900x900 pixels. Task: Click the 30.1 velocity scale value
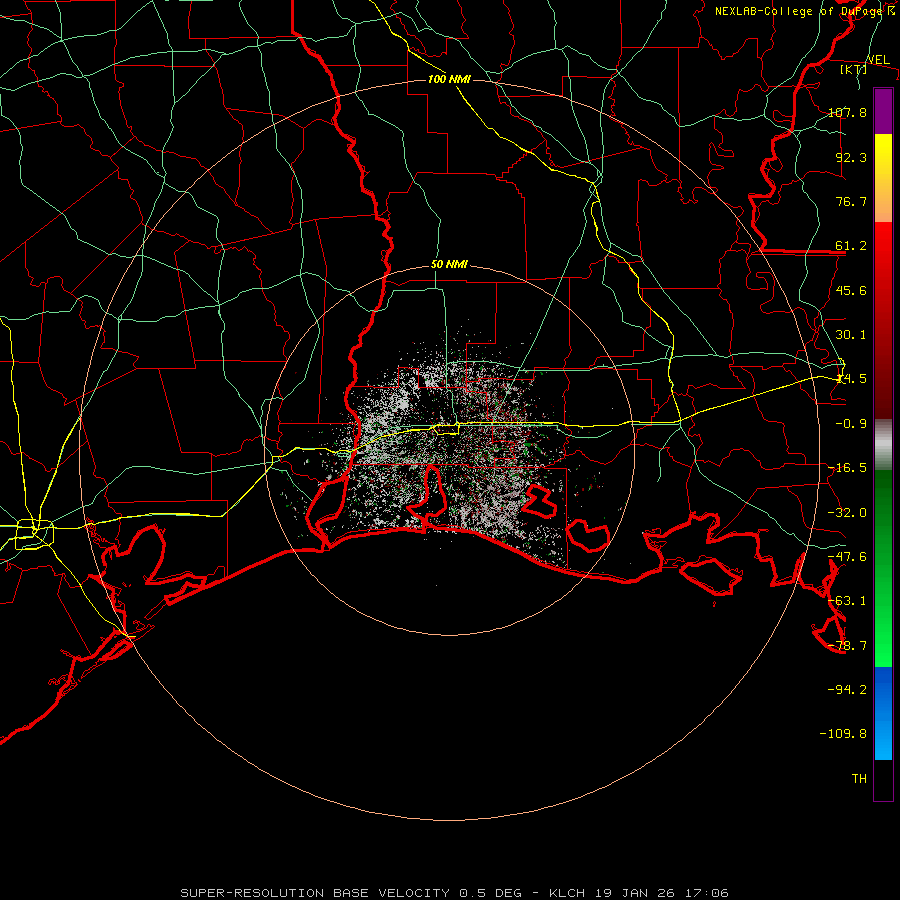pyautogui.click(x=851, y=335)
